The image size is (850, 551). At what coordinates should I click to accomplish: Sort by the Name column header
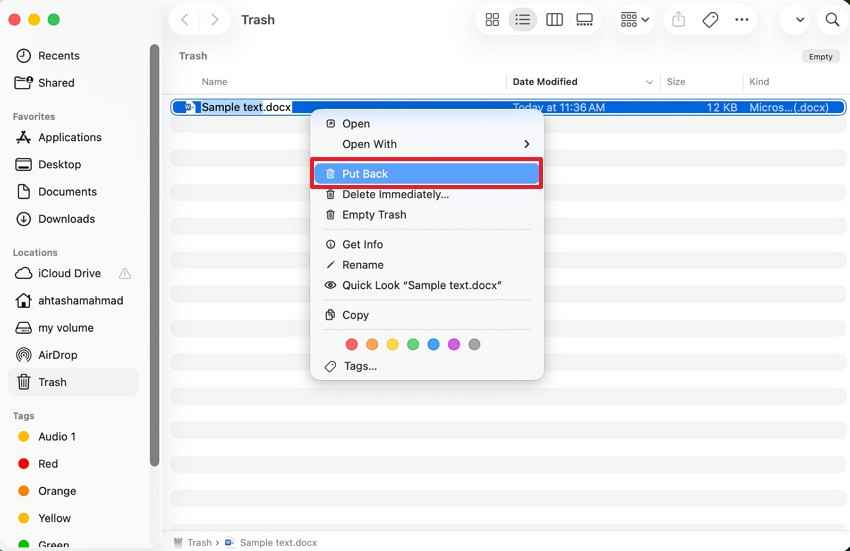tap(214, 82)
